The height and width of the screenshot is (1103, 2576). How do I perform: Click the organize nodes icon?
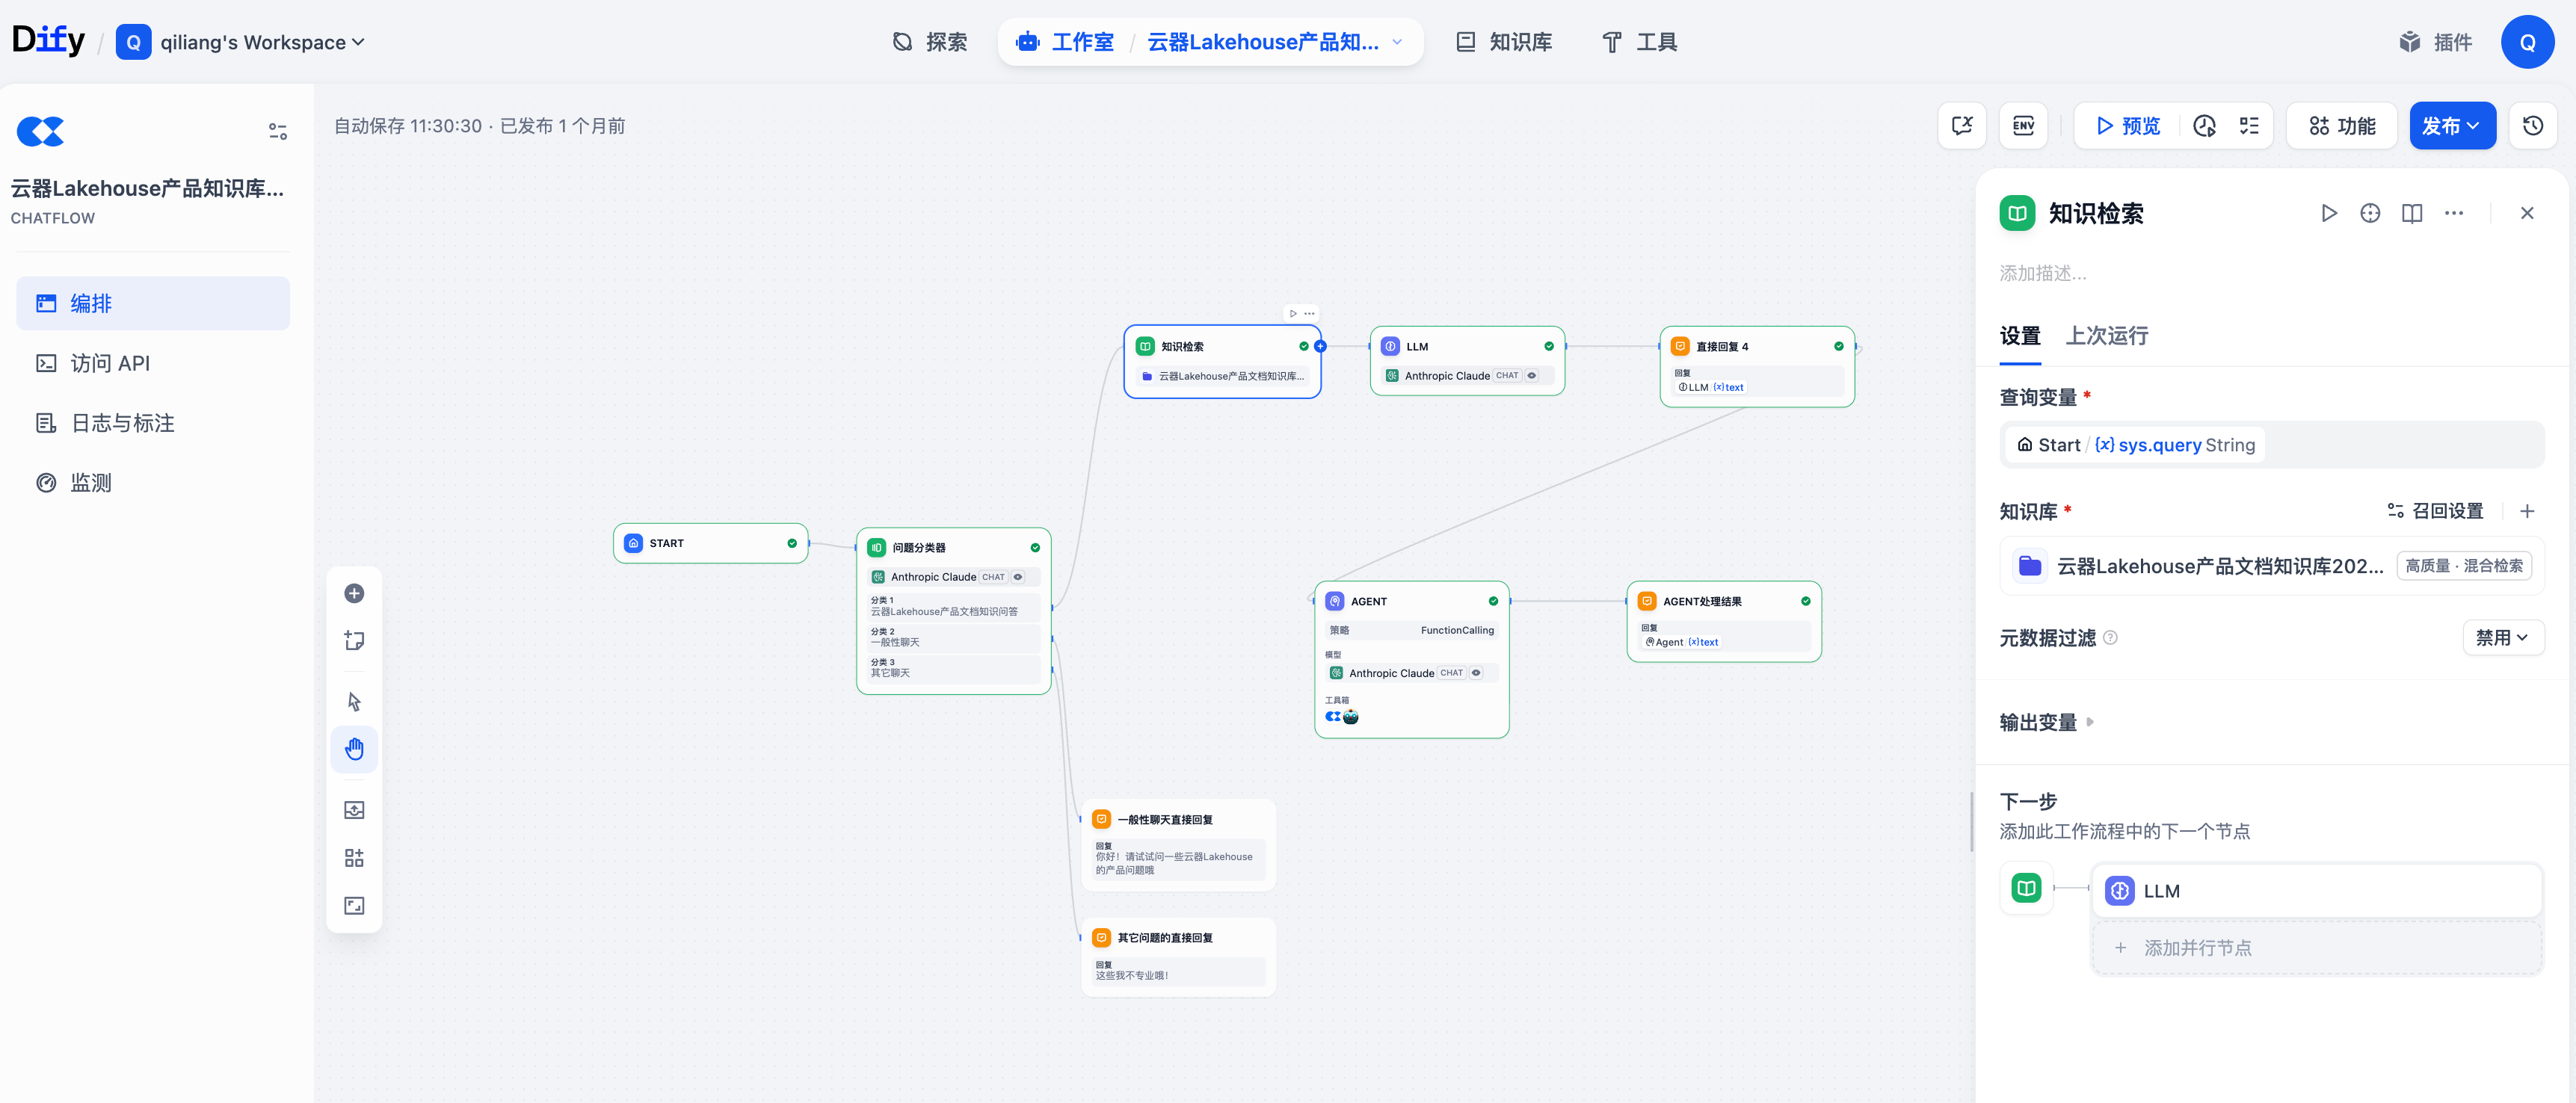point(354,858)
